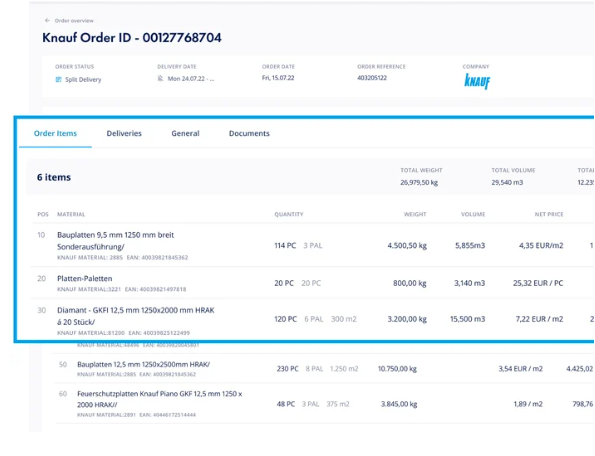Viewport: 595px width, 456px height.
Task: Click net price 3,54 EUR / m2
Action: tap(521, 369)
